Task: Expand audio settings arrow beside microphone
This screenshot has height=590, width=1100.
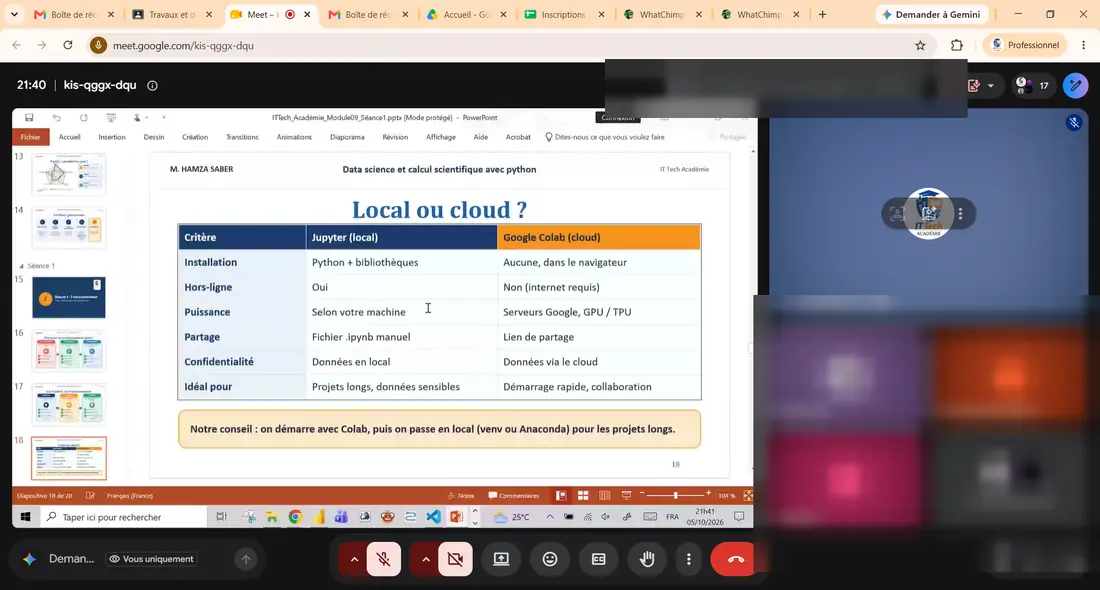Action: click(354, 559)
